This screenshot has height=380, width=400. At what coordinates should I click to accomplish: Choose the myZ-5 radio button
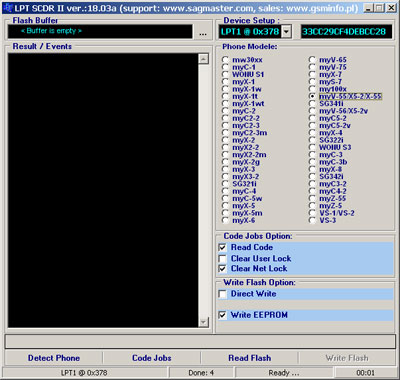tap(312, 206)
